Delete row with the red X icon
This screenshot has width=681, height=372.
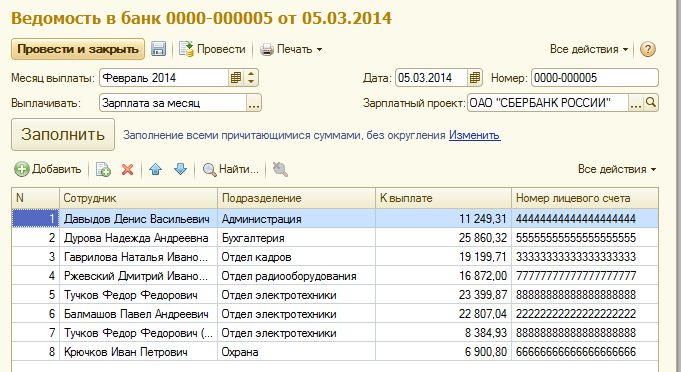127,169
